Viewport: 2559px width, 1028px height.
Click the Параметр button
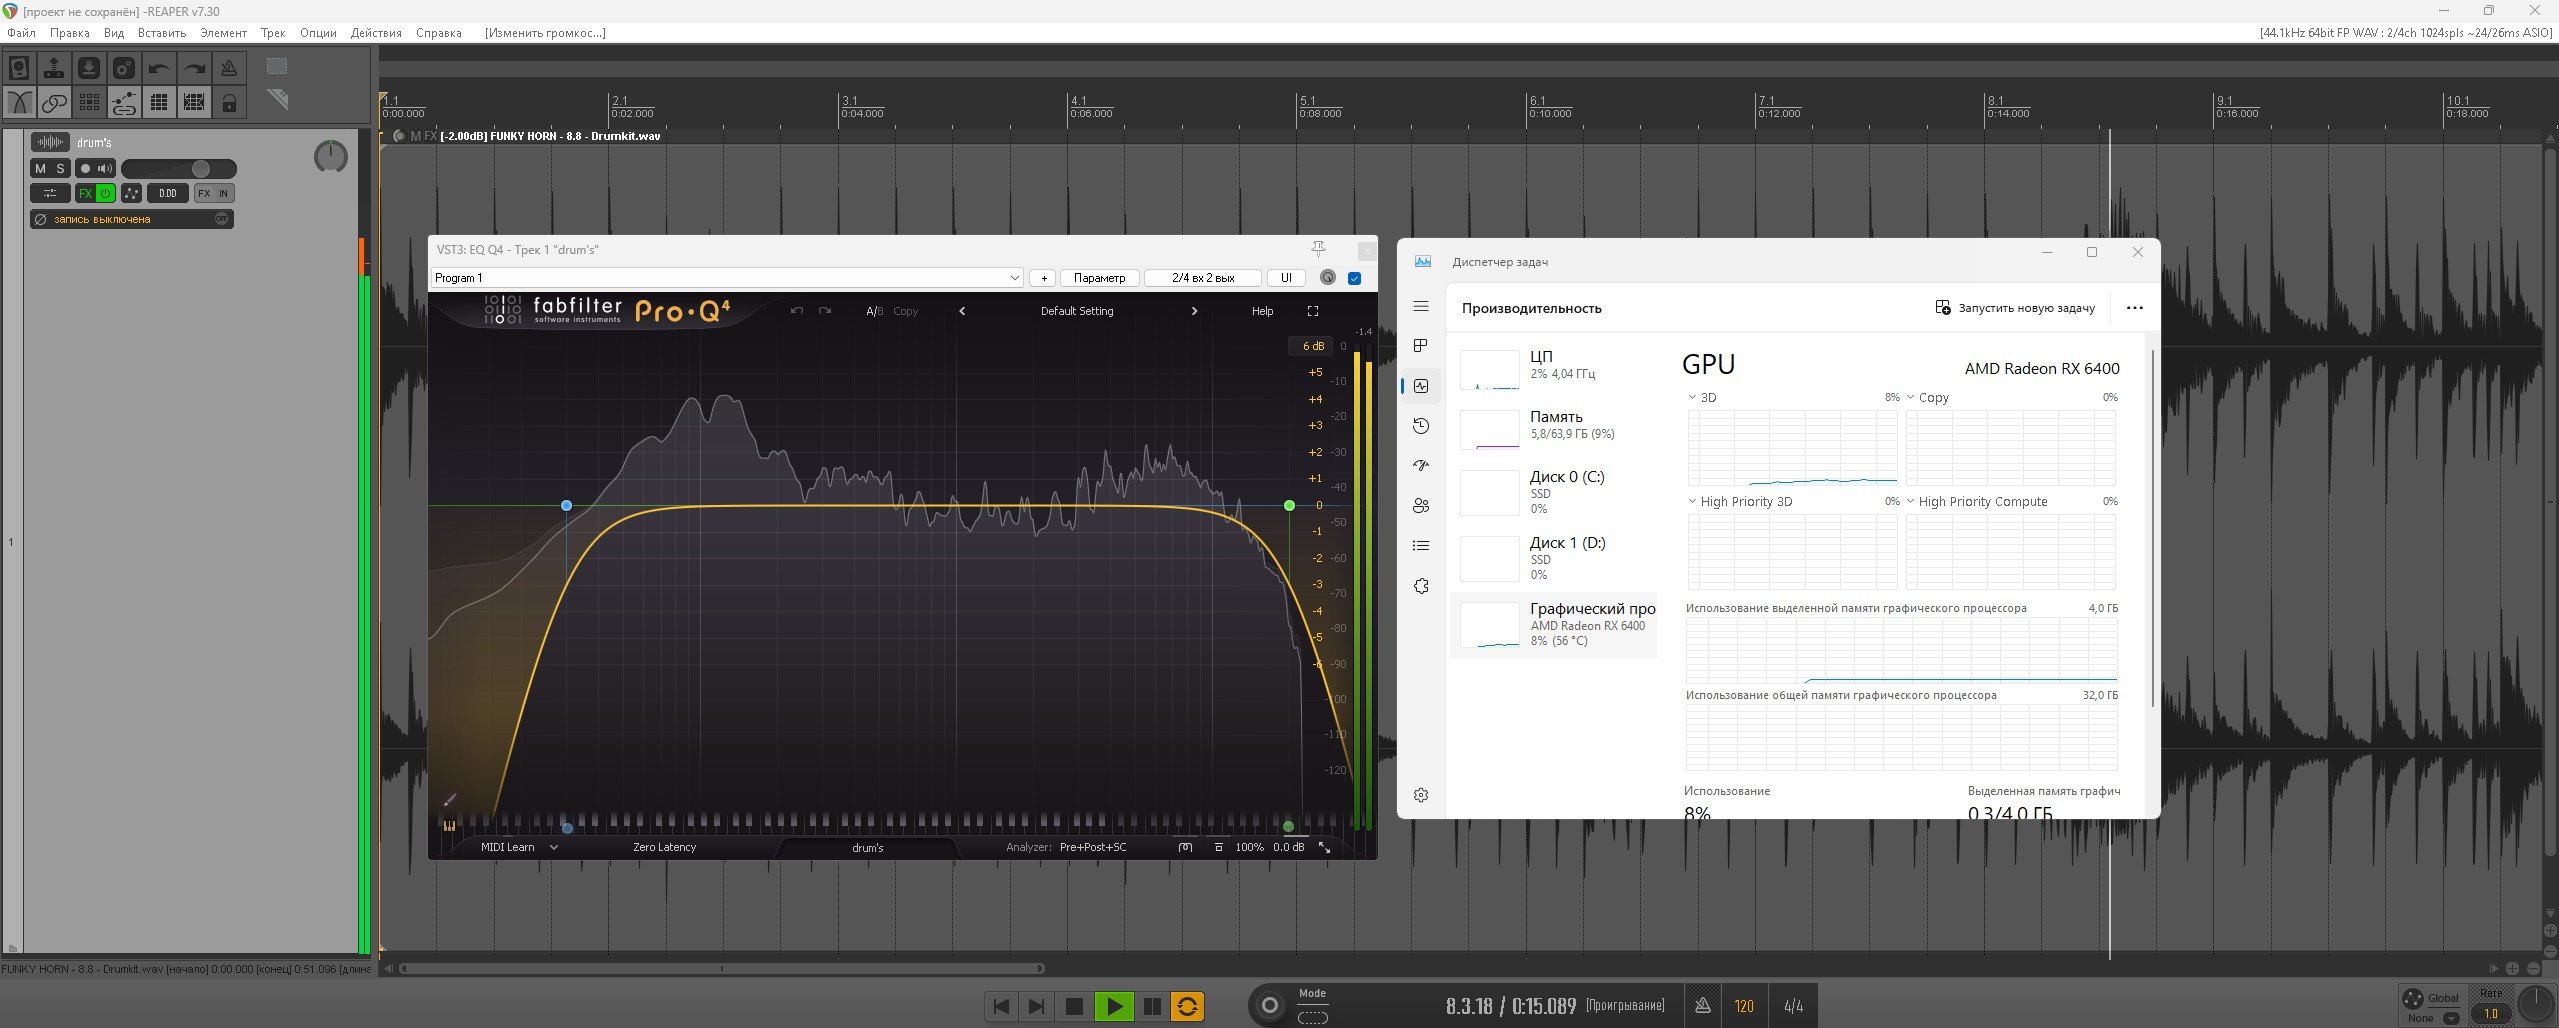coord(1099,278)
